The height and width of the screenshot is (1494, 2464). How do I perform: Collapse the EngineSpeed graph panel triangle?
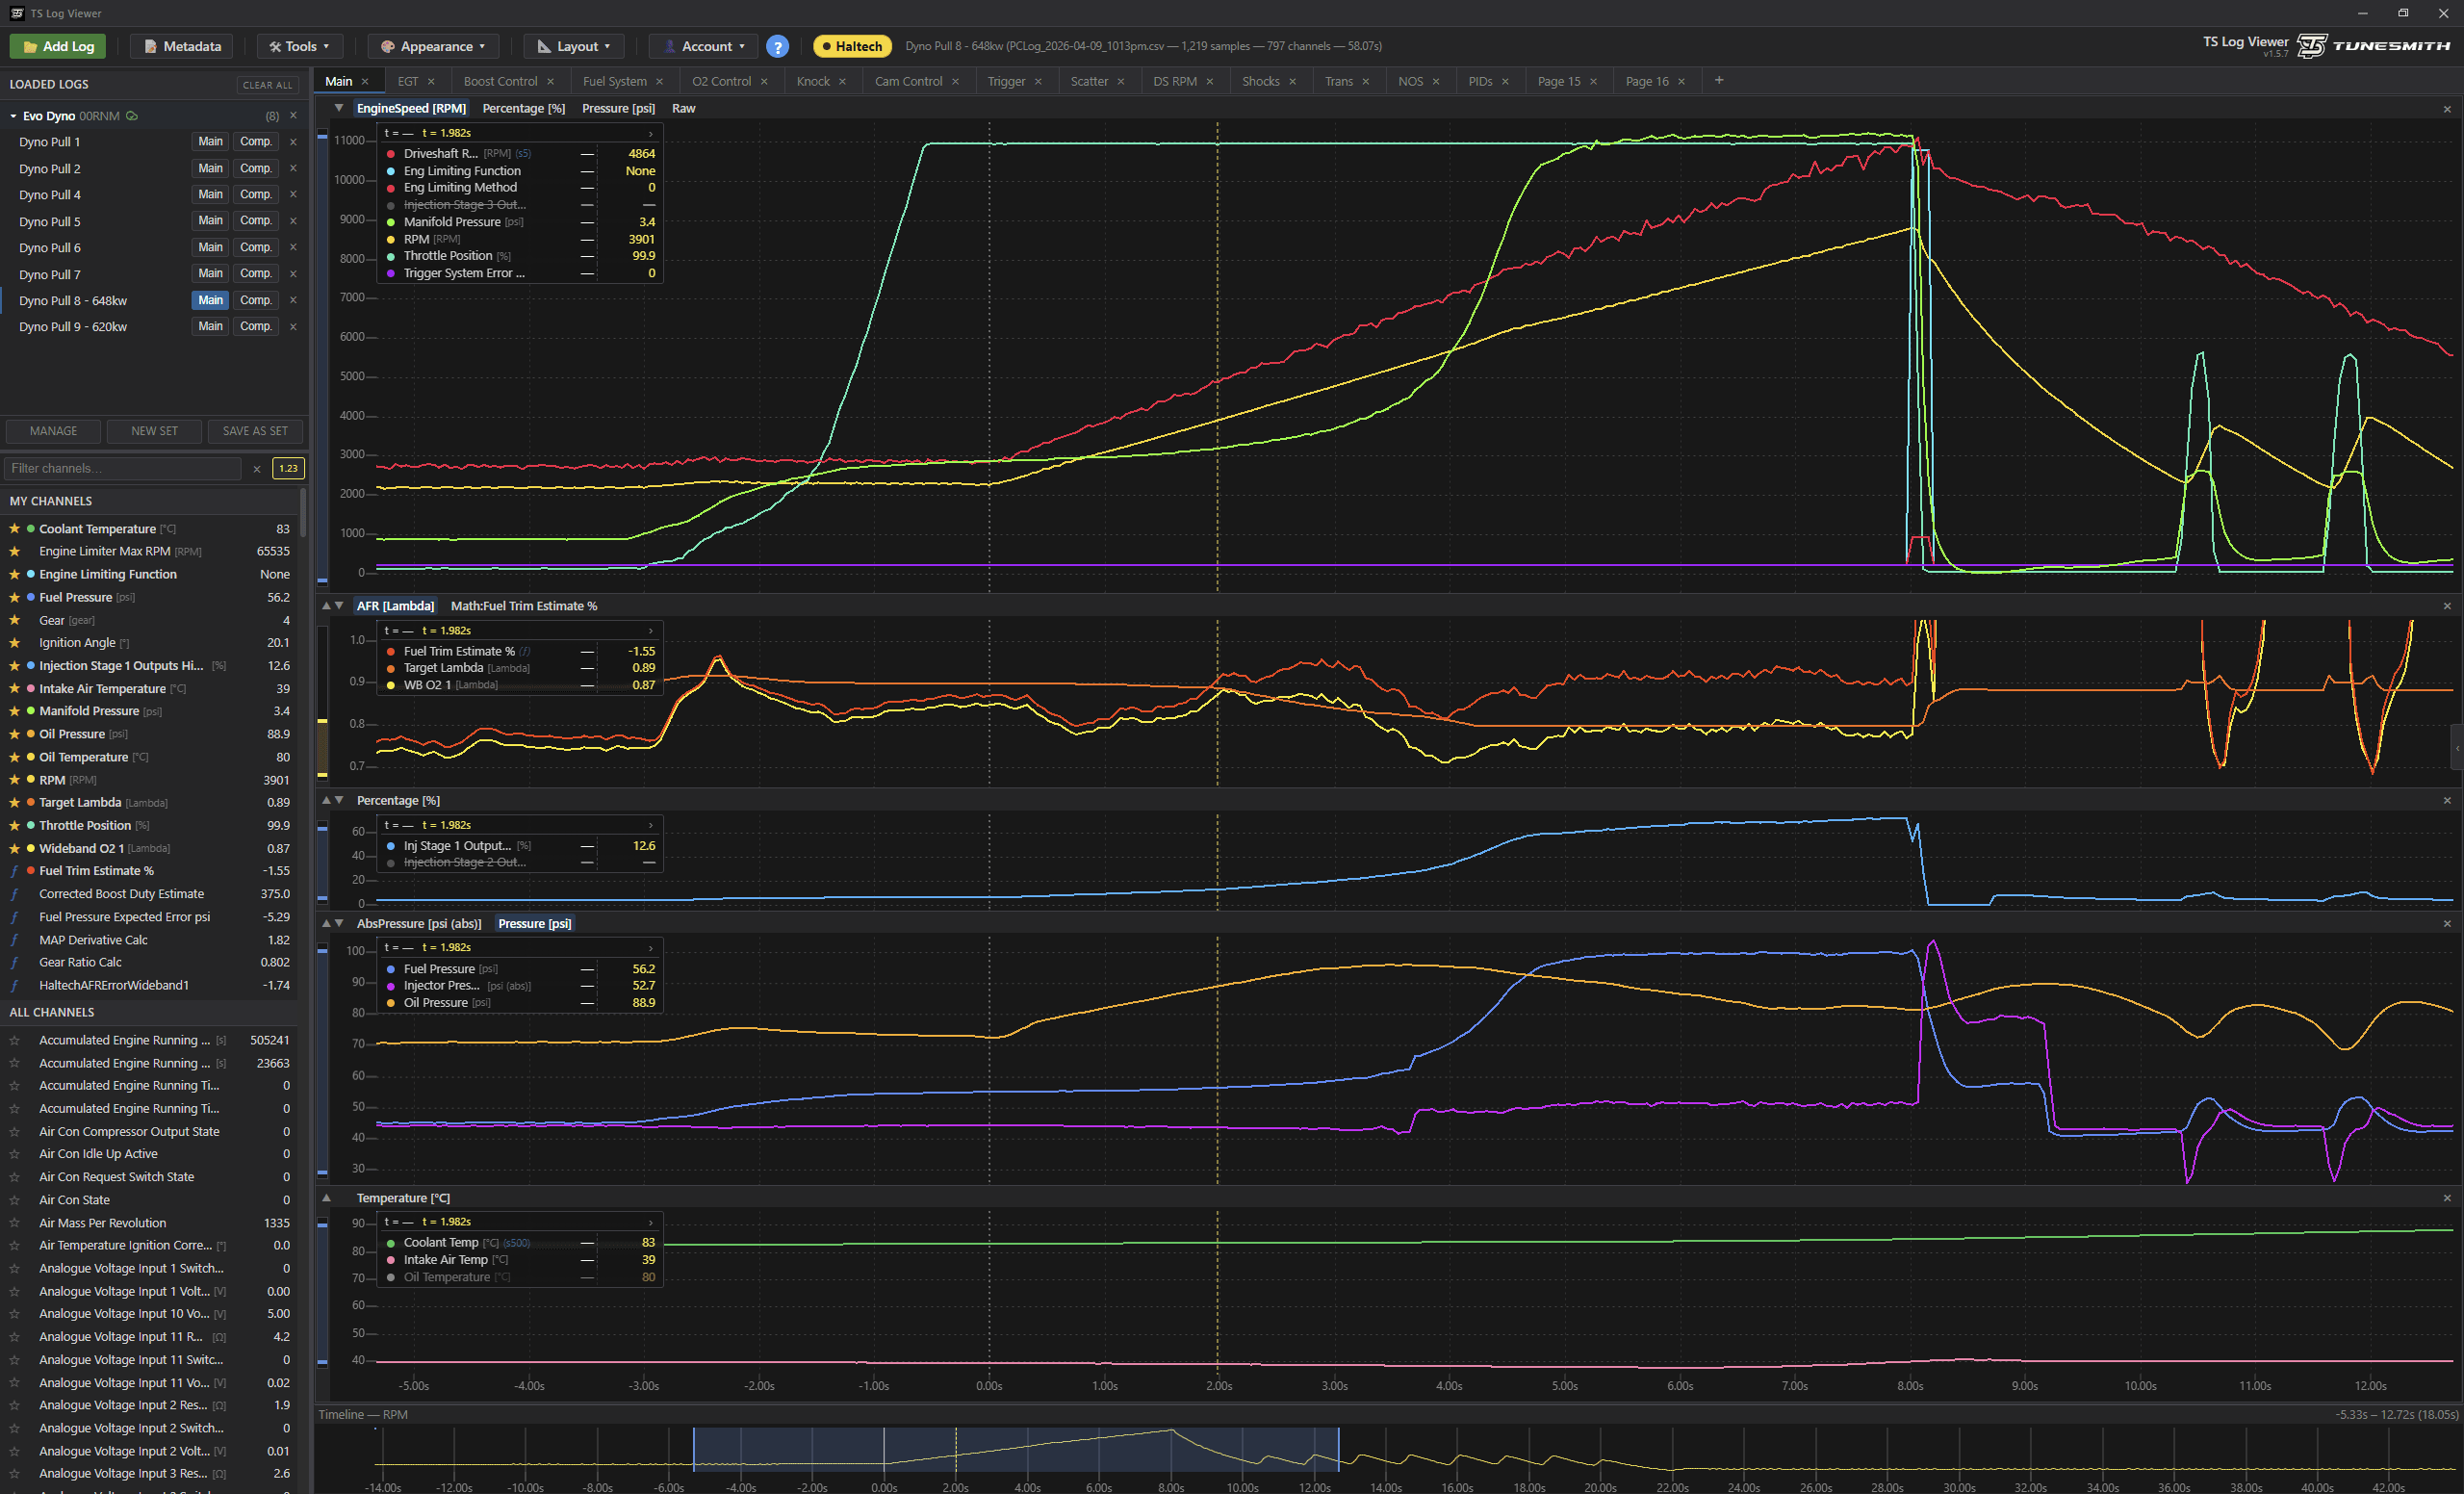[339, 108]
